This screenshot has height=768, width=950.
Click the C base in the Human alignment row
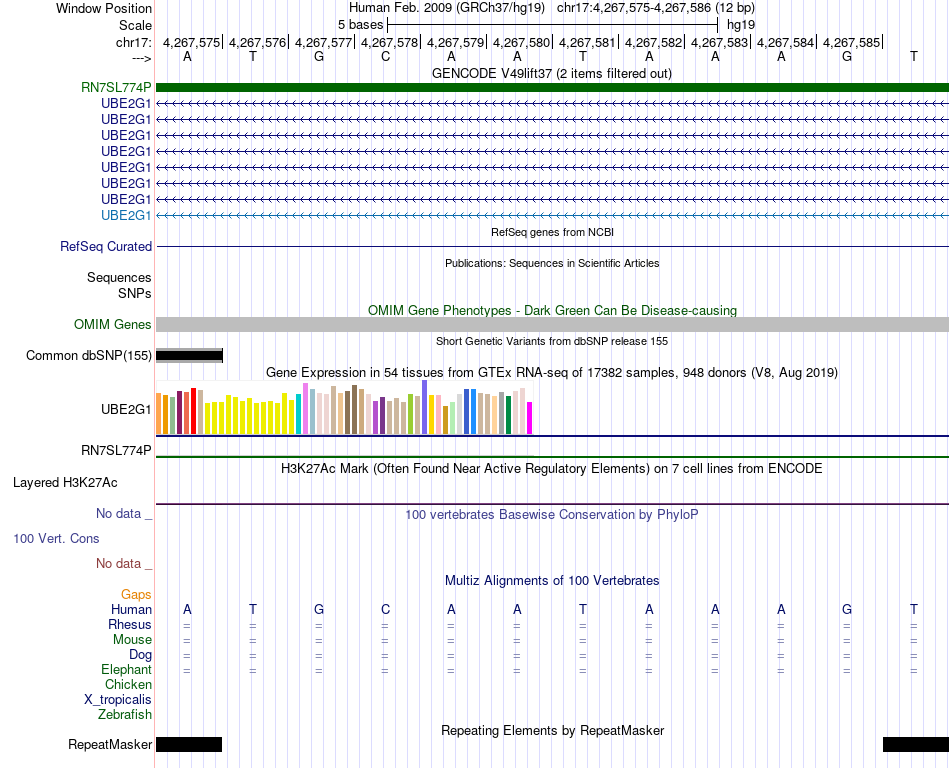[385, 609]
